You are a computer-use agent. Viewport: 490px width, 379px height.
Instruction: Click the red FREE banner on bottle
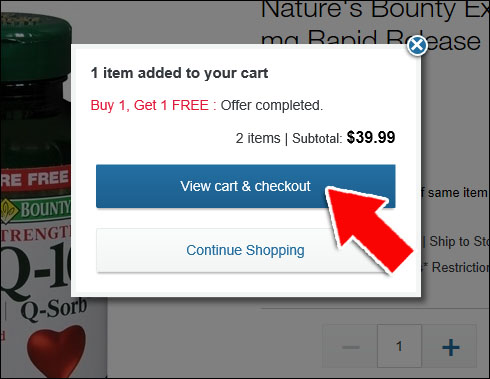coord(35,179)
